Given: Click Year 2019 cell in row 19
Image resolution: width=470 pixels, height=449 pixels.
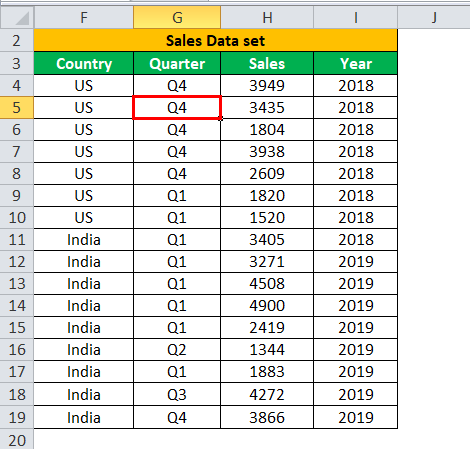Looking at the screenshot, I should point(356,417).
